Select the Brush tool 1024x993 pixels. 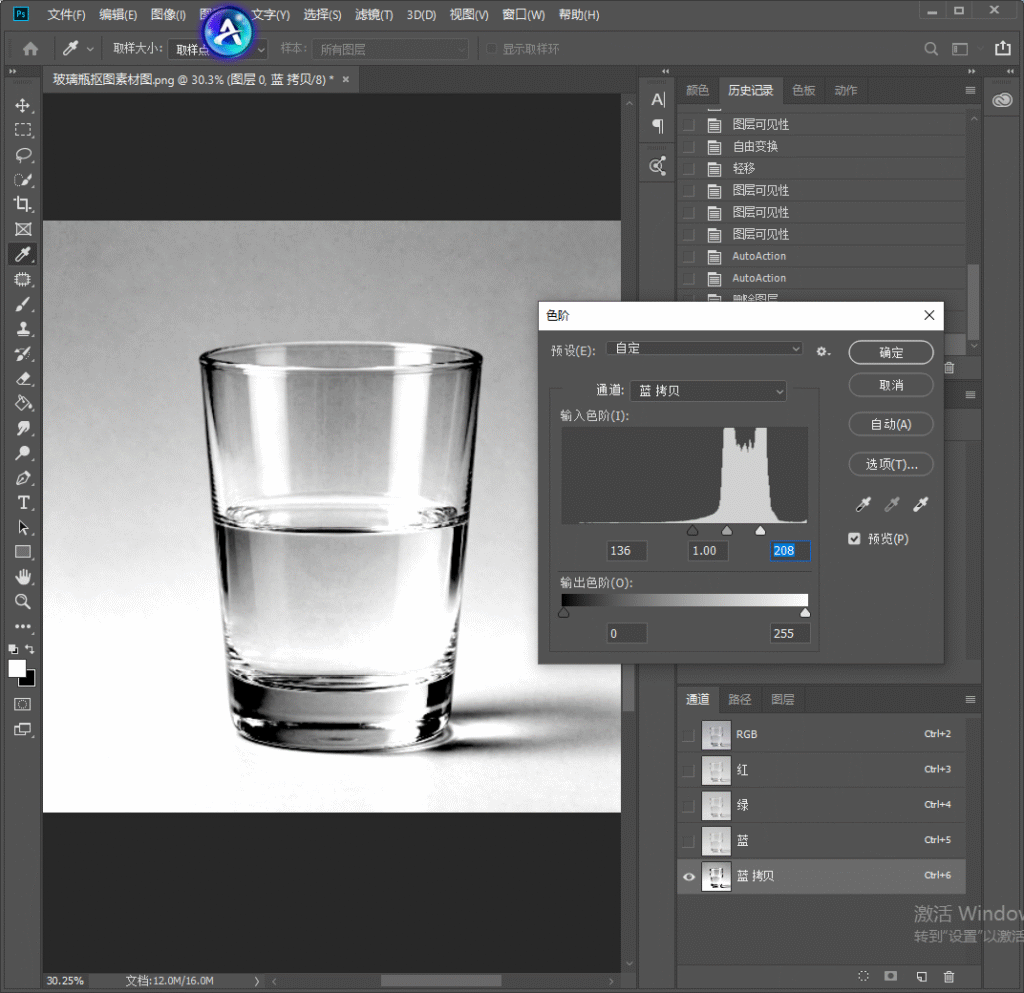click(x=23, y=304)
